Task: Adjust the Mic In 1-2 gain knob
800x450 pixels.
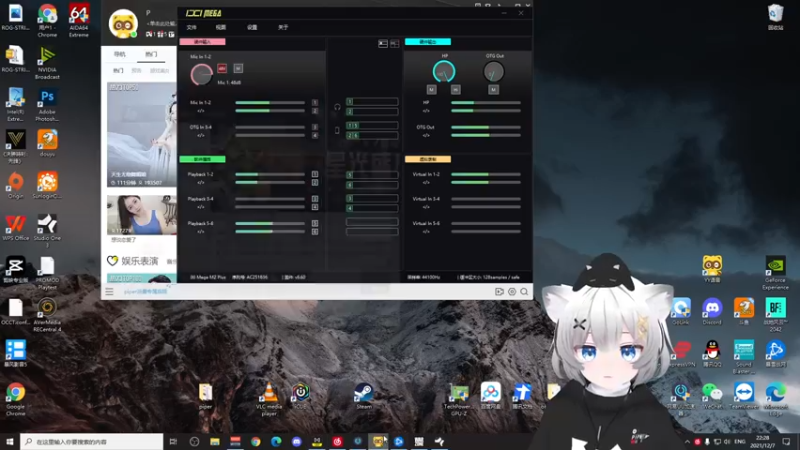Action: point(201,74)
